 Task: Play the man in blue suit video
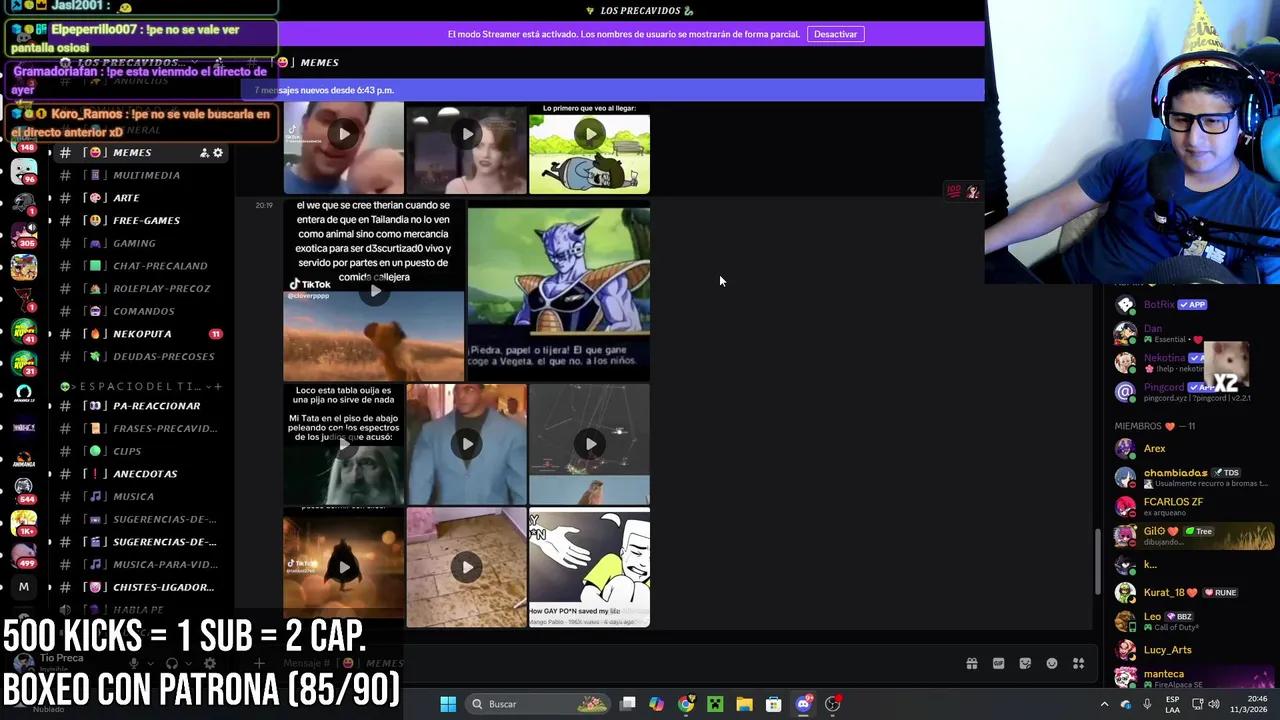tap(466, 444)
